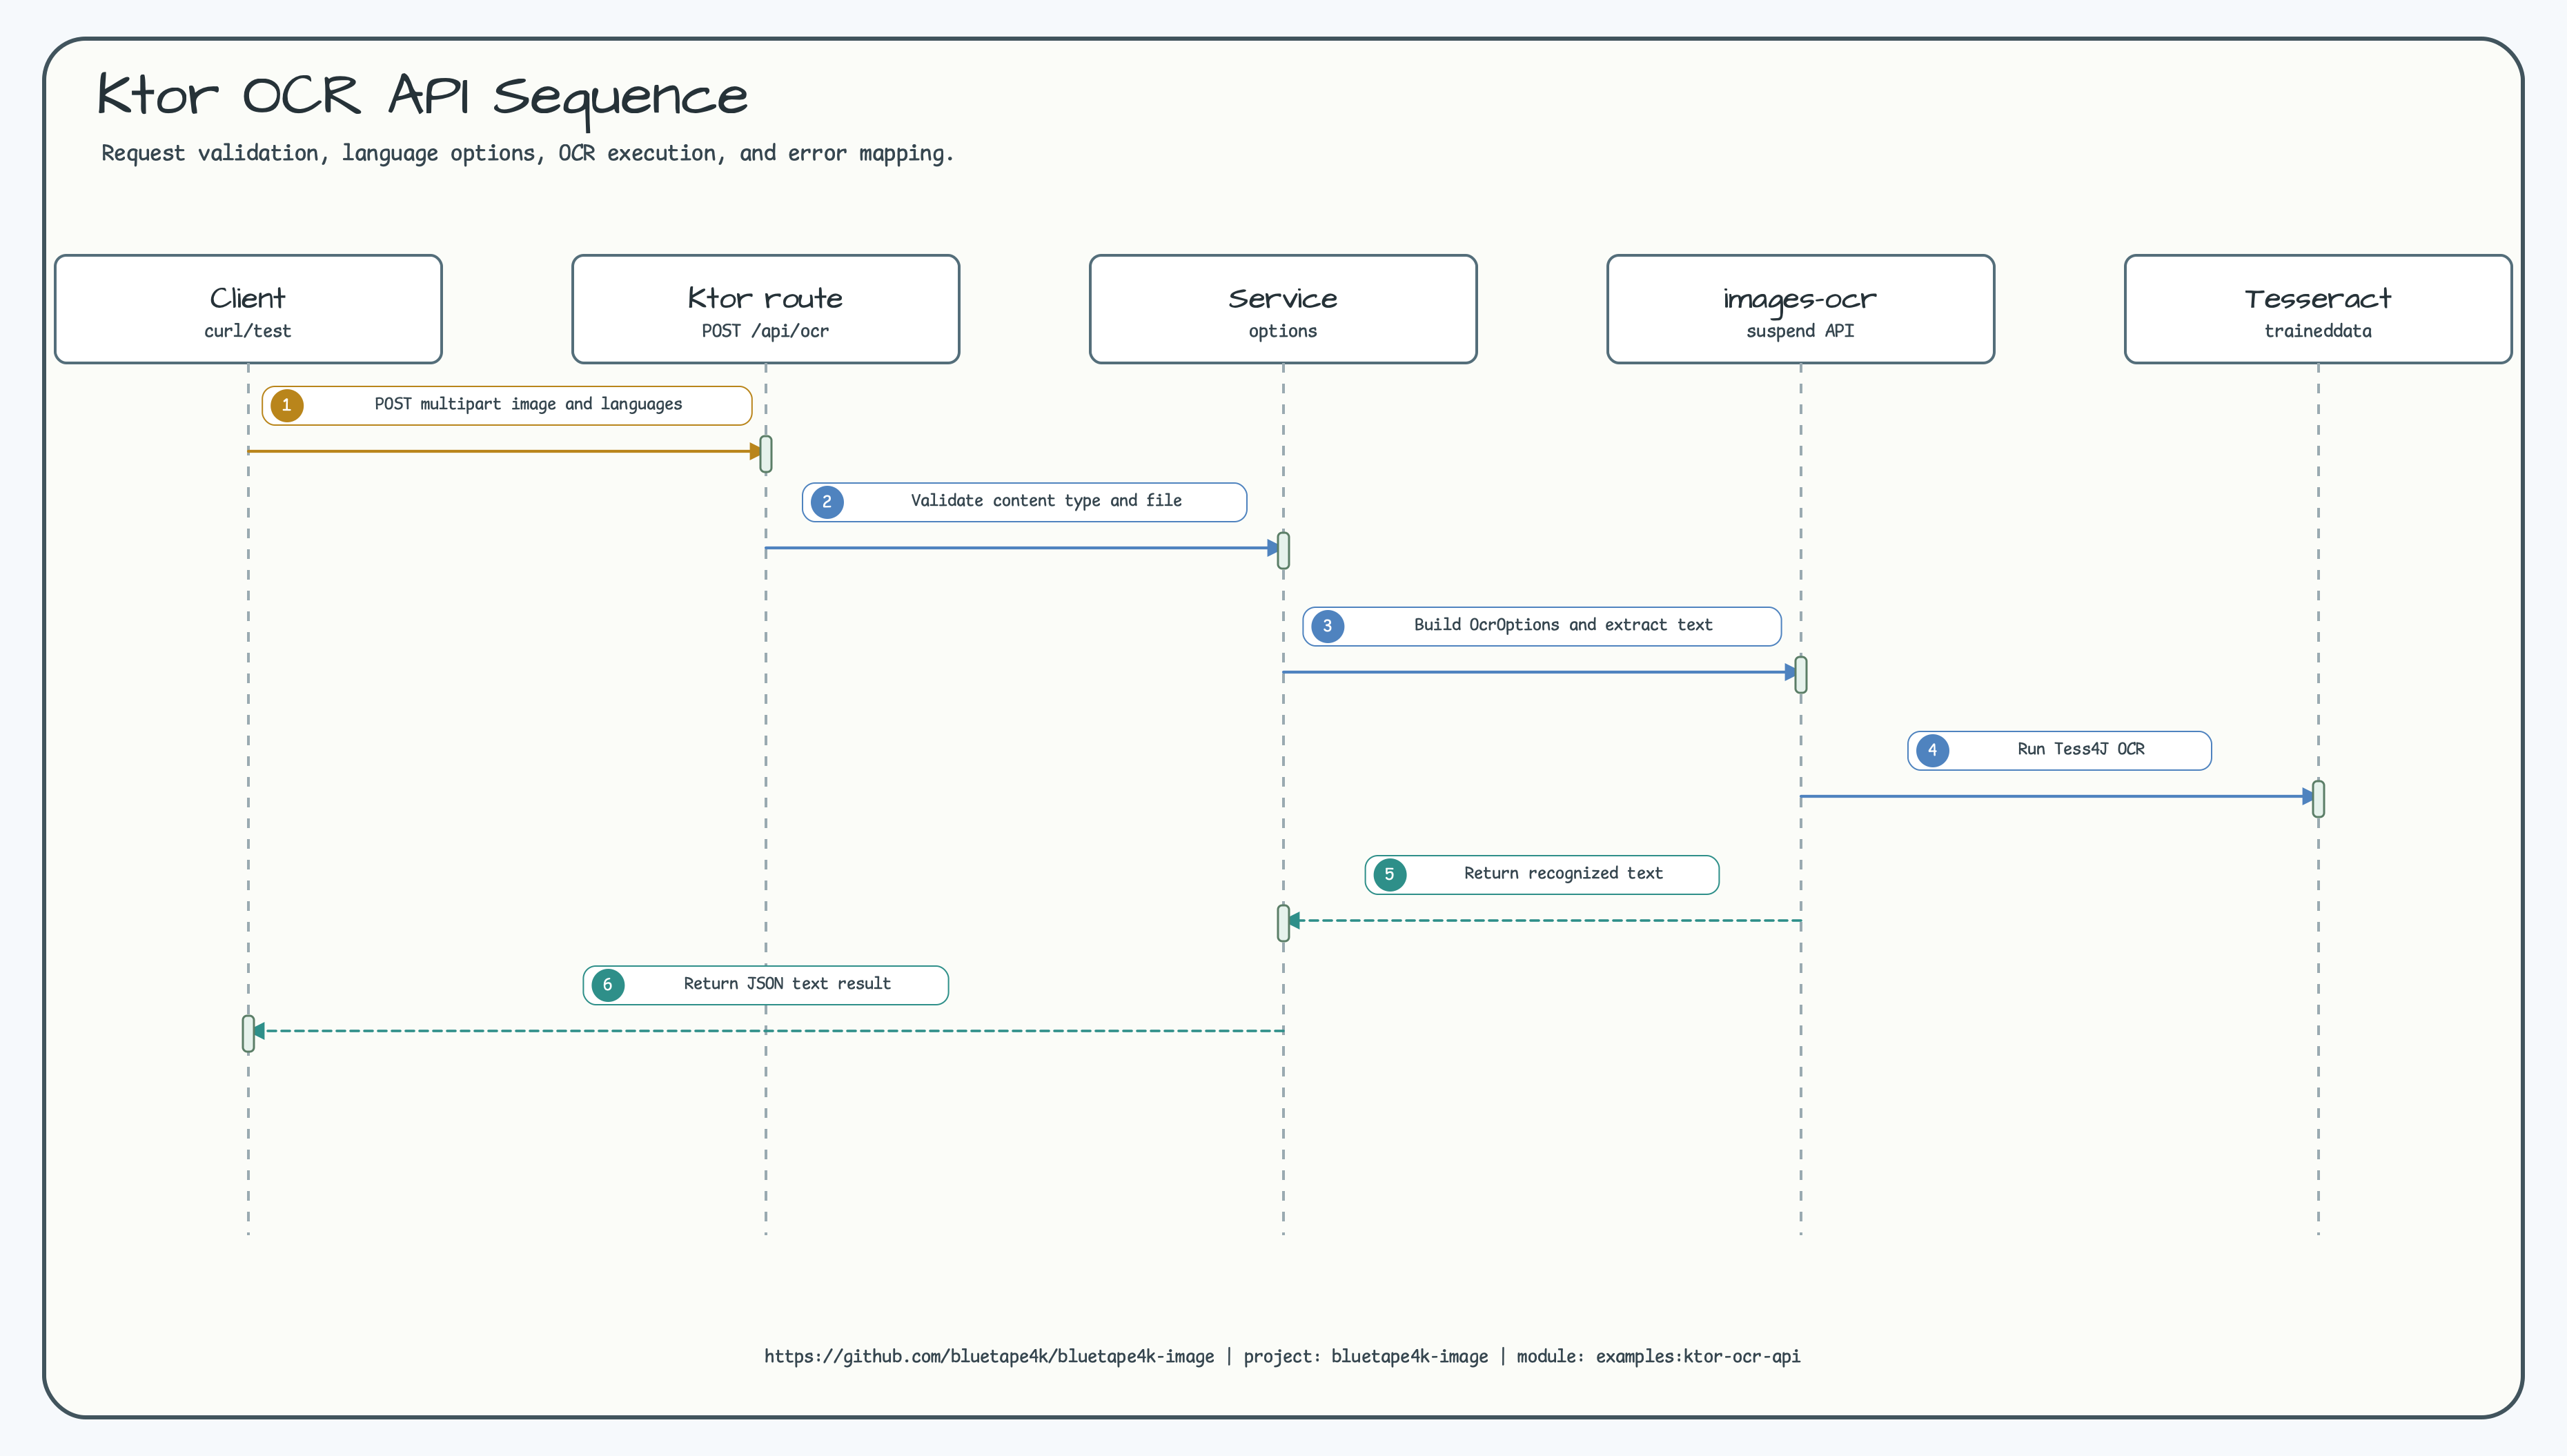Screen dimensions: 2567x1456
Task: Click the step 5 number badge
Action: pyautogui.click(x=1390, y=874)
